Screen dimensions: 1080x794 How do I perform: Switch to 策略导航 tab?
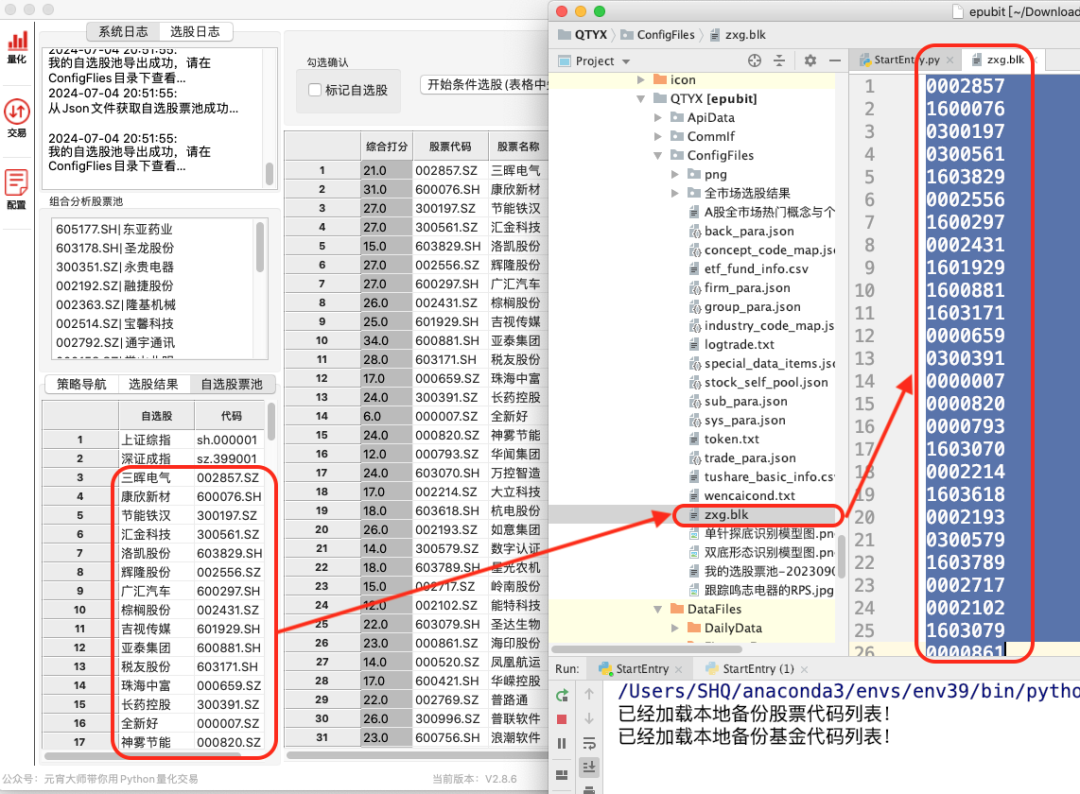[81, 384]
